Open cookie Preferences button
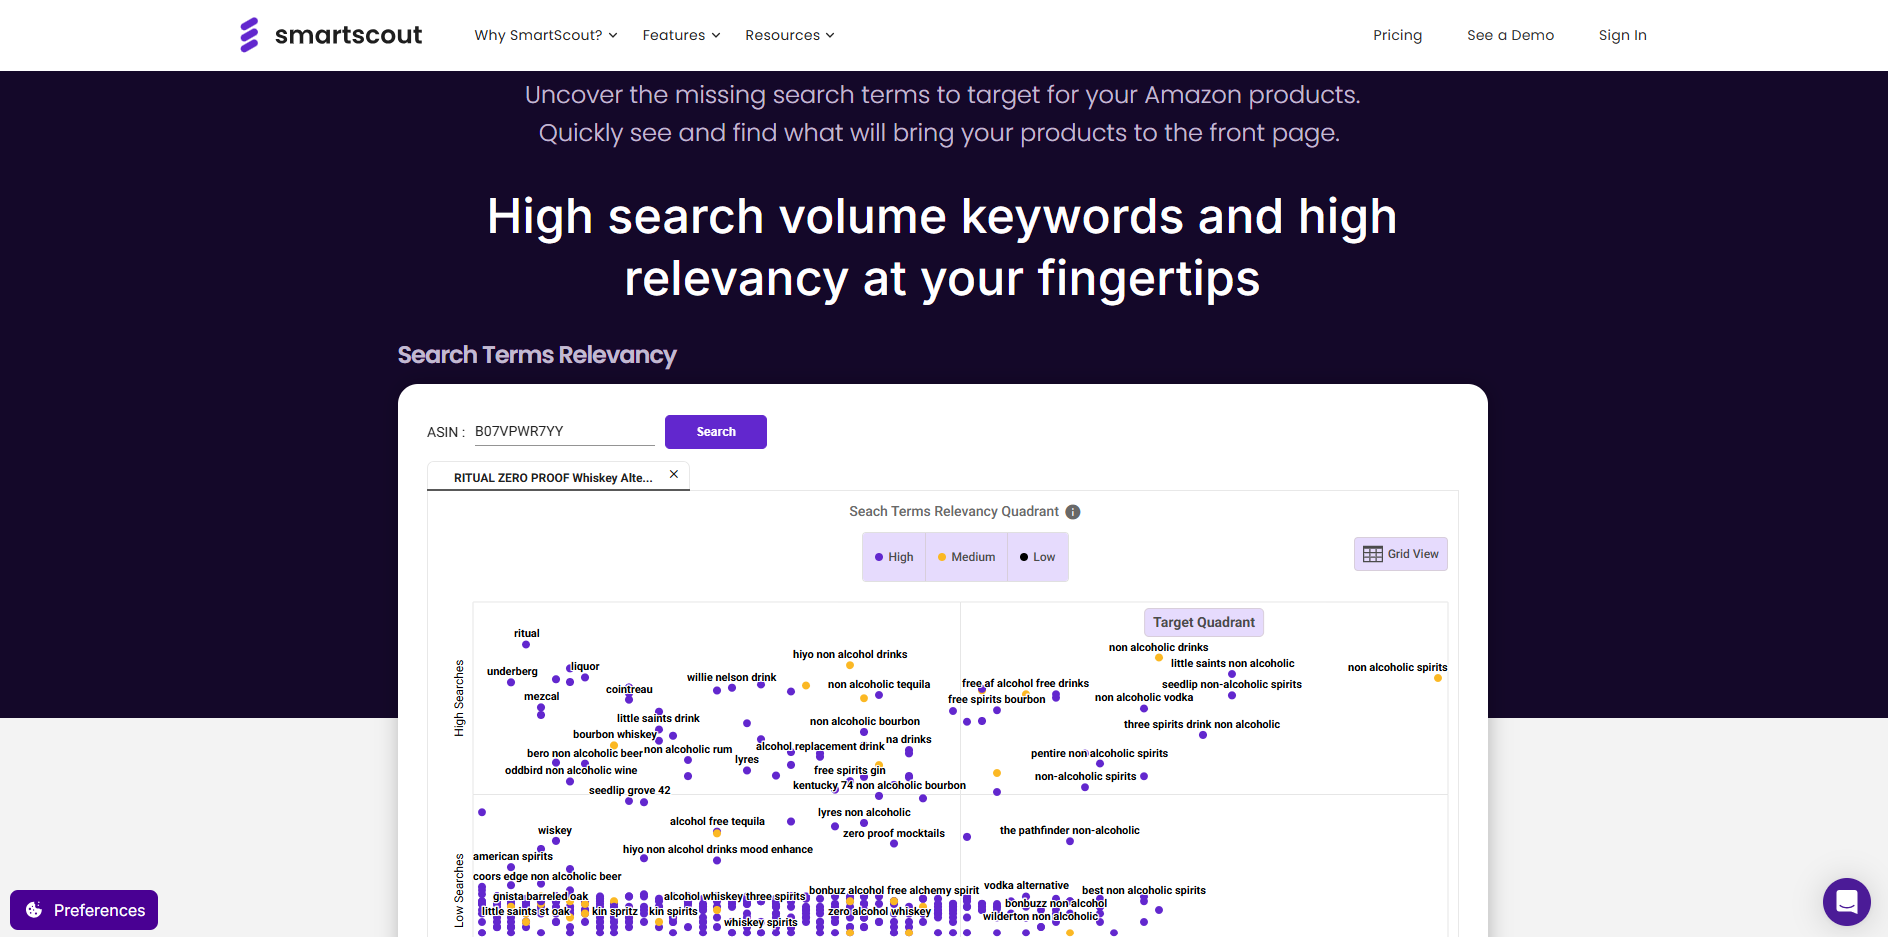The height and width of the screenshot is (937, 1888). click(x=85, y=910)
